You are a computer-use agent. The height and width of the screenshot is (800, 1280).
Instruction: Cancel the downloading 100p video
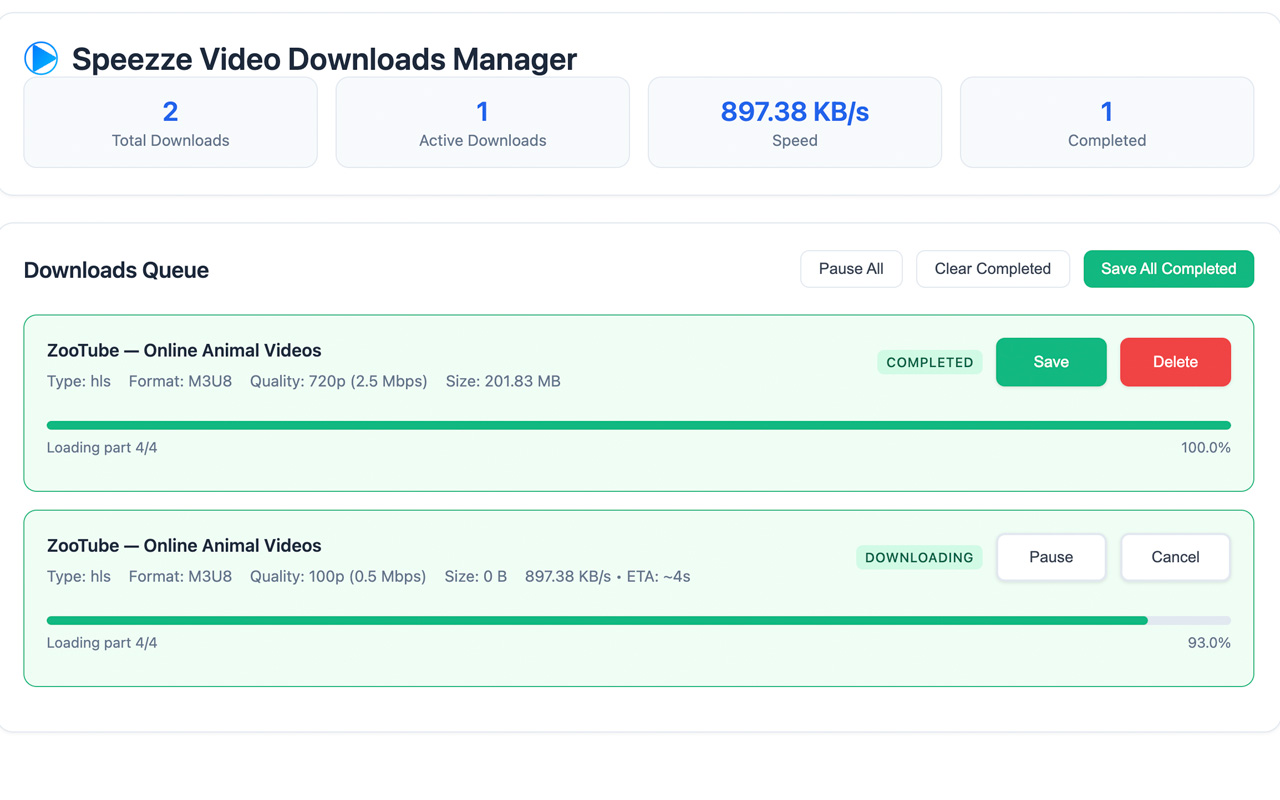(1174, 557)
